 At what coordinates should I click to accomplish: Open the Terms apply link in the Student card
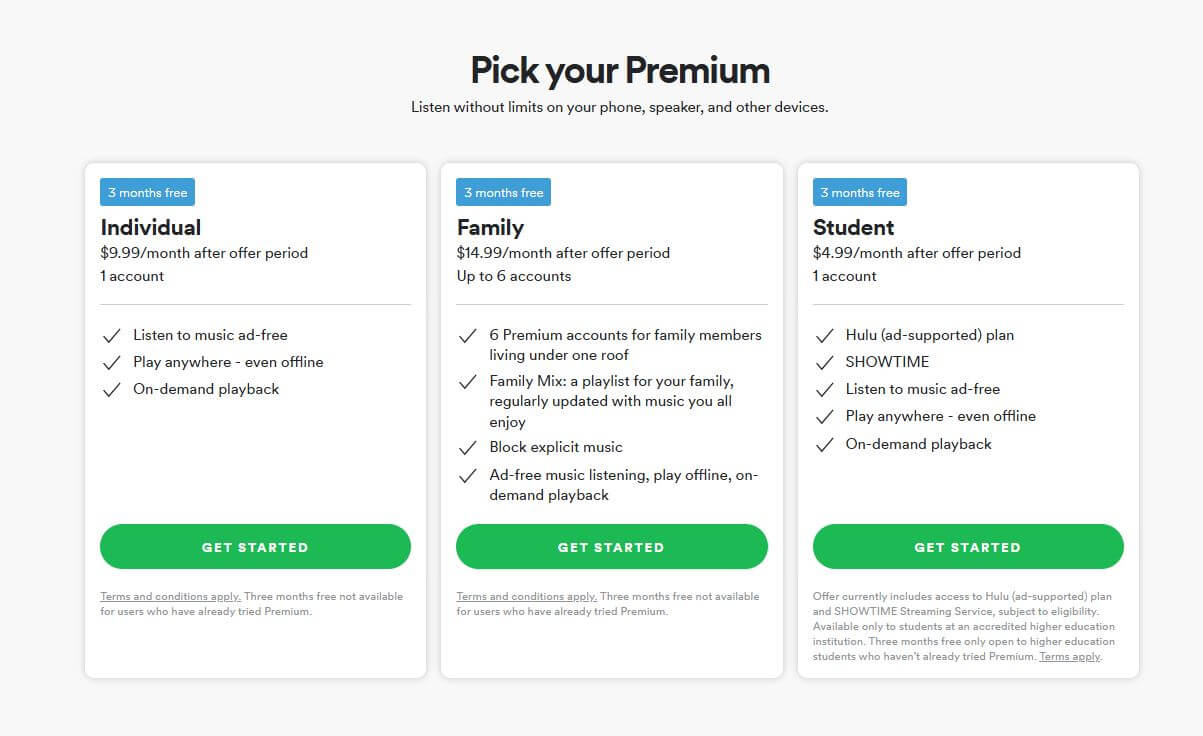click(1070, 656)
